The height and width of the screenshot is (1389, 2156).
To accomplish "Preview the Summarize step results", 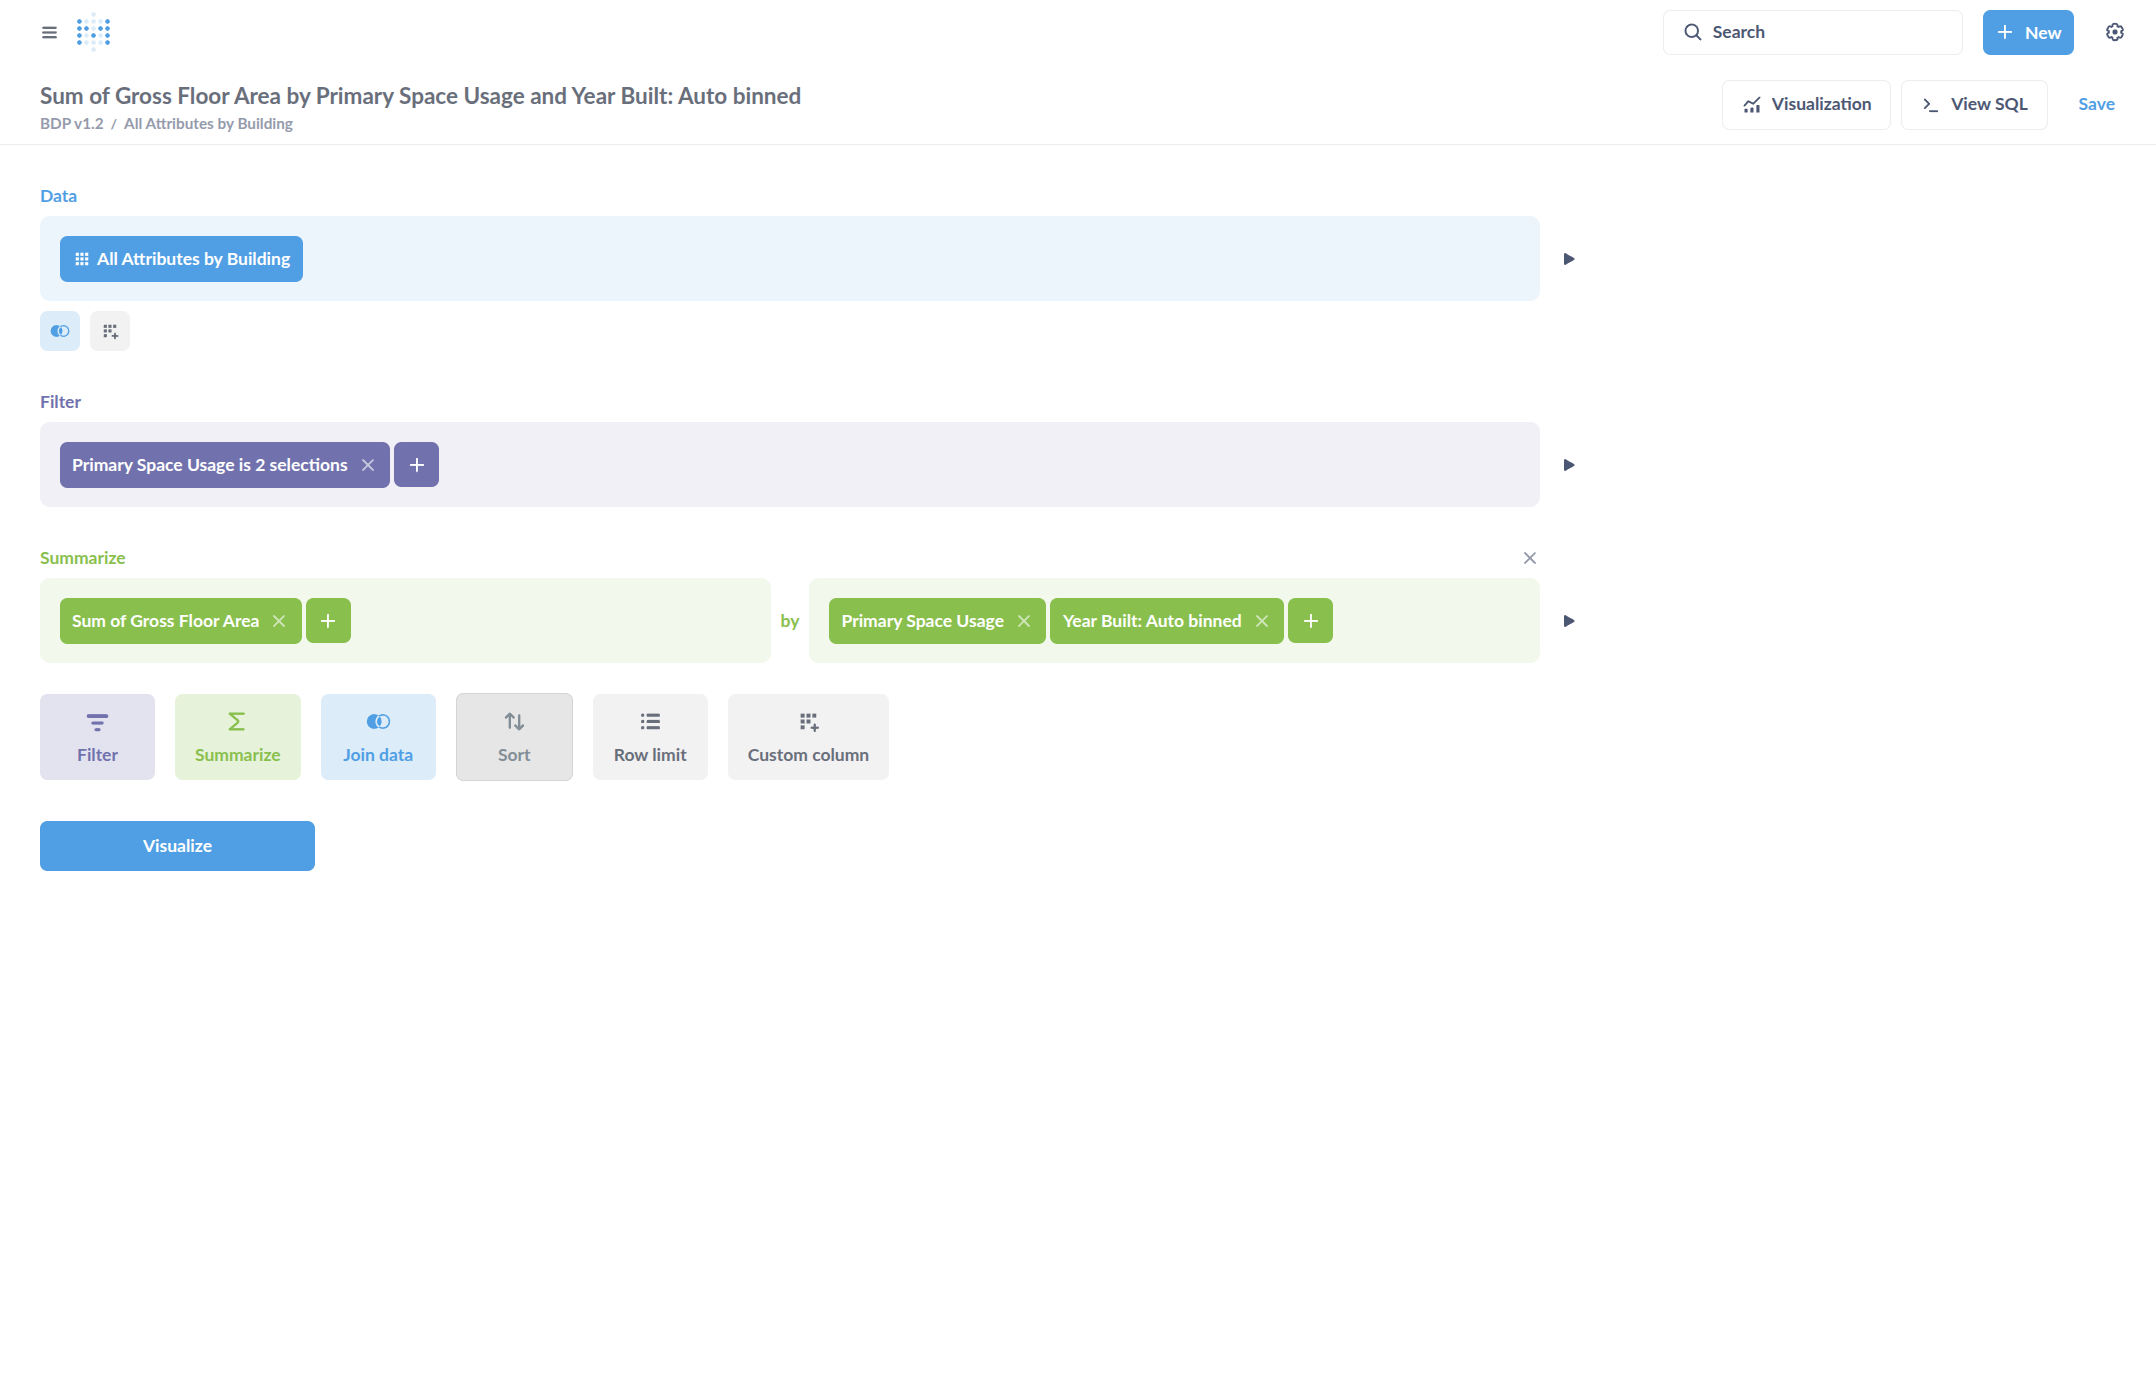I will [1568, 621].
